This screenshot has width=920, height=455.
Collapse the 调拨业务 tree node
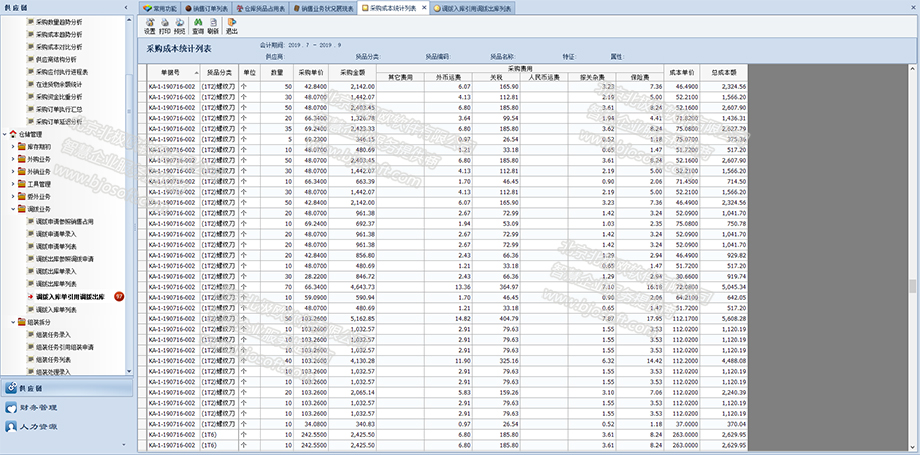click(x=13, y=209)
